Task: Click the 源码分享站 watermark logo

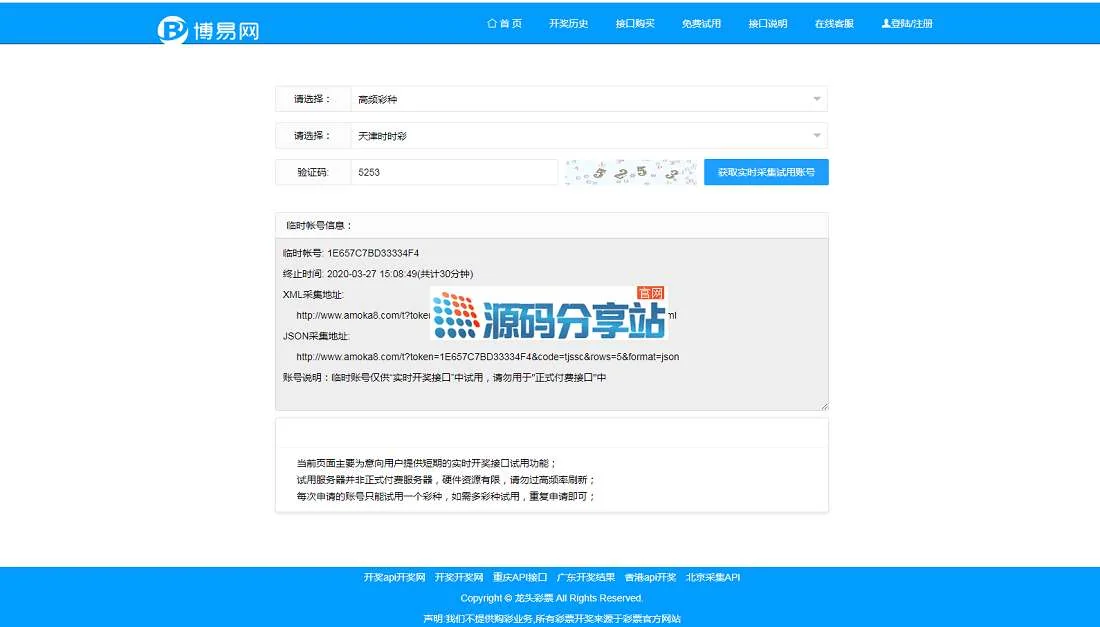Action: pos(549,314)
